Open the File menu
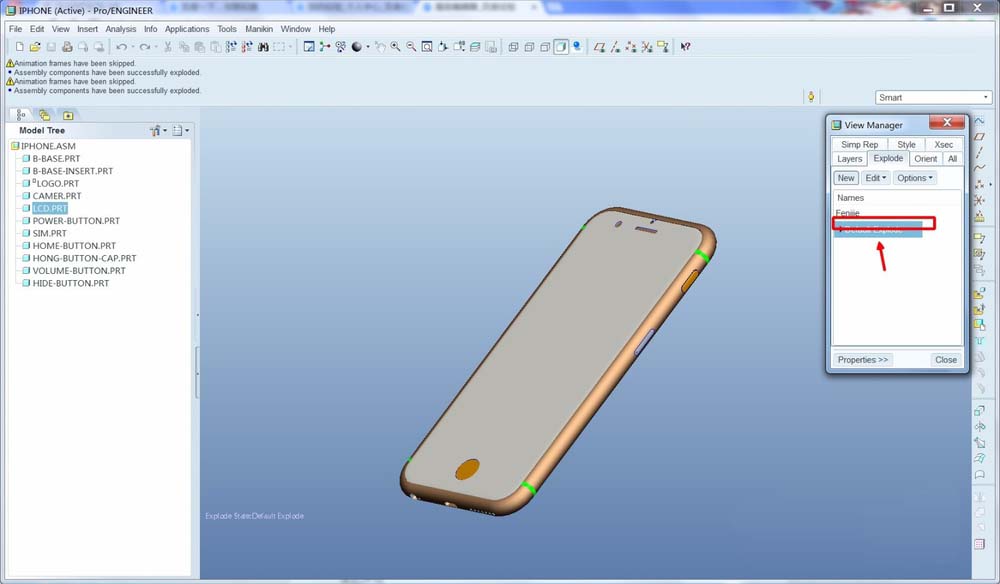Screen dimensions: 1000x584 click(x=15, y=29)
